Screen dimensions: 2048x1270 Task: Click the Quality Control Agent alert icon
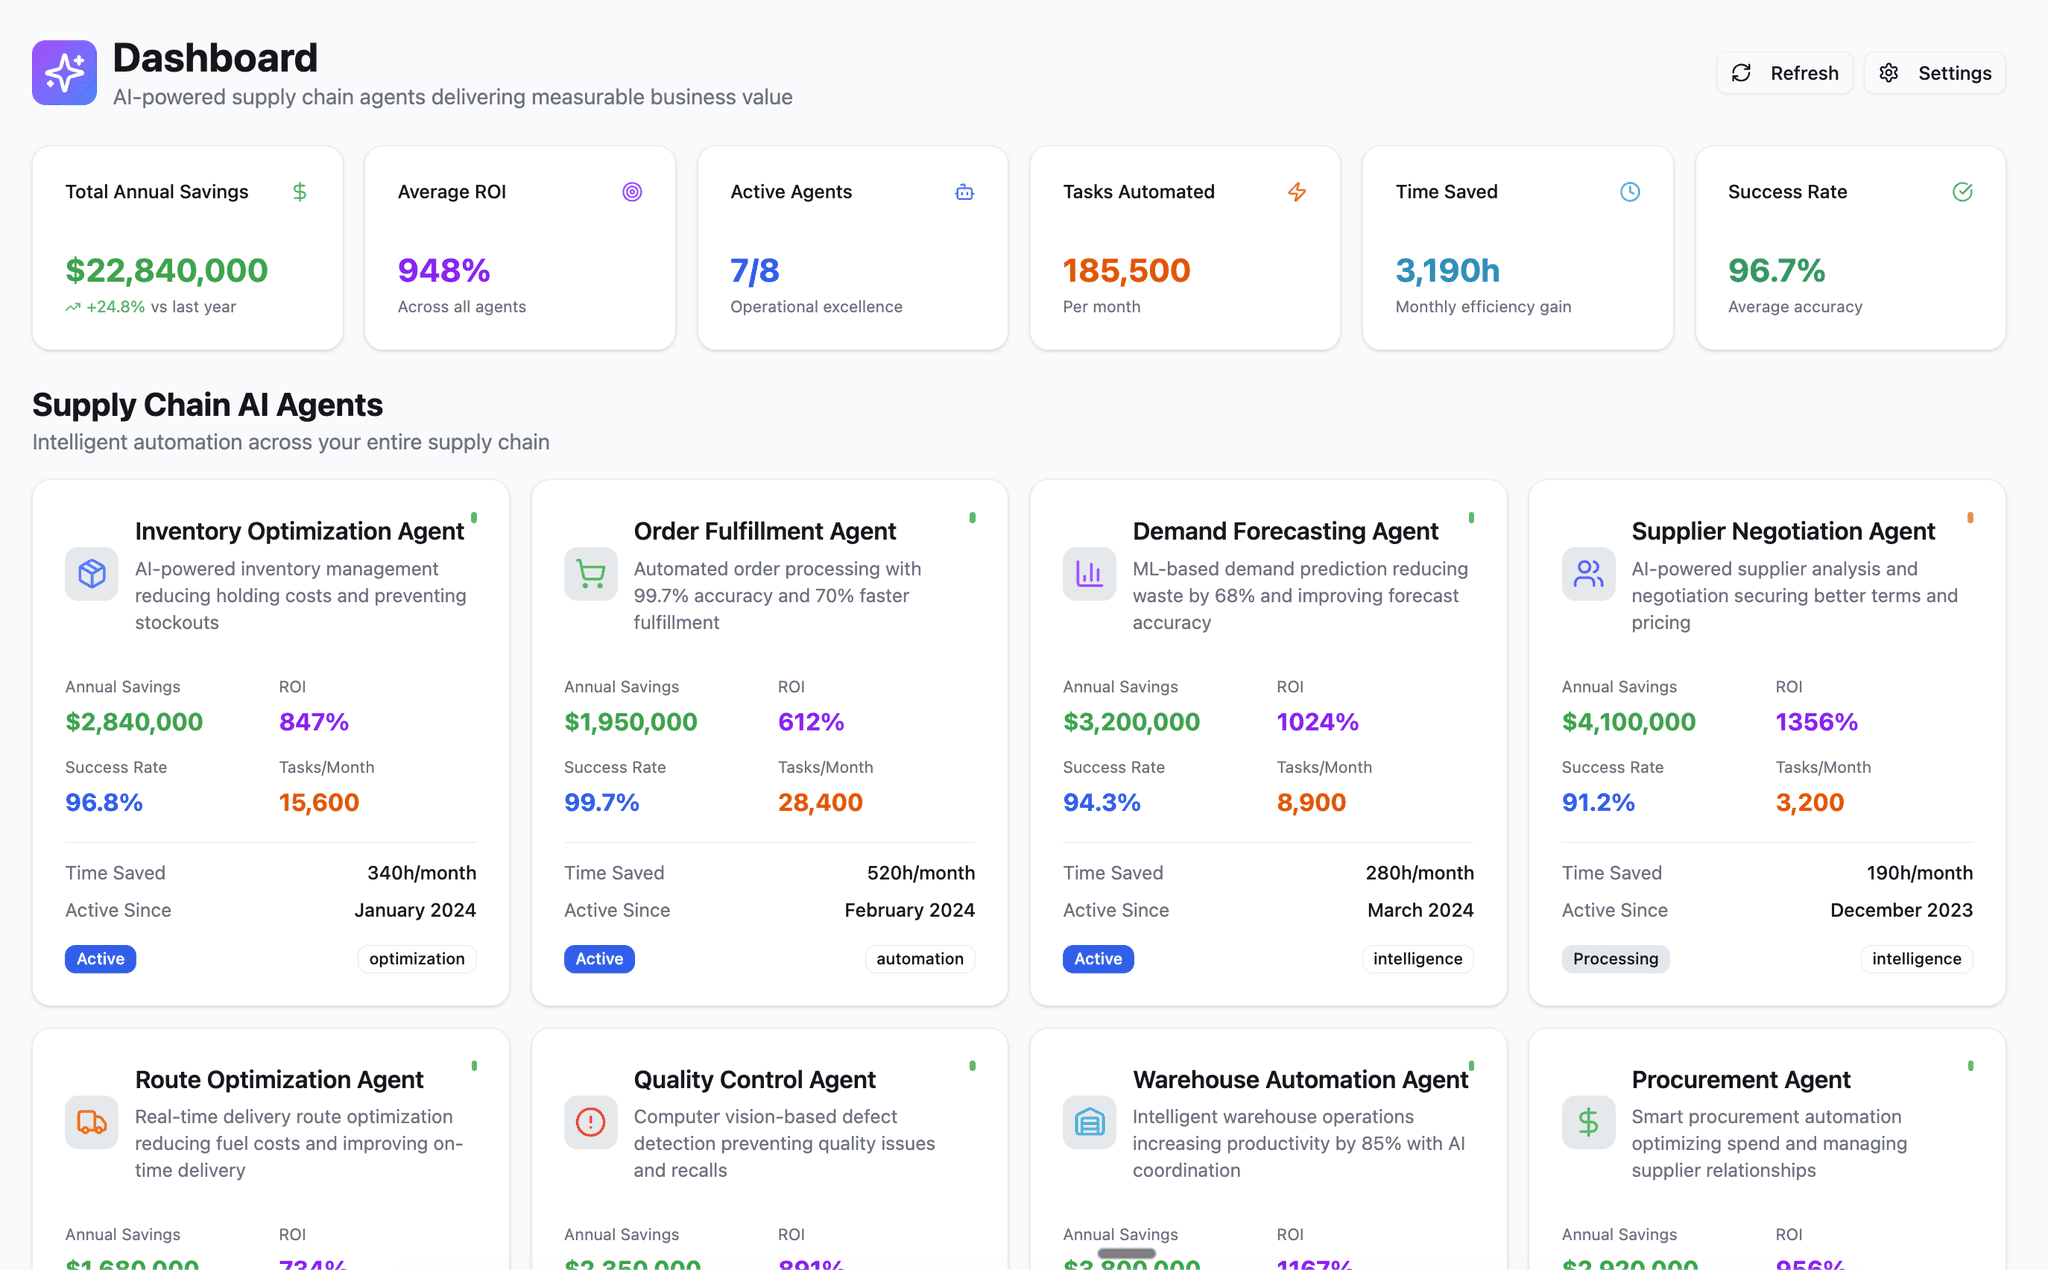(x=591, y=1122)
